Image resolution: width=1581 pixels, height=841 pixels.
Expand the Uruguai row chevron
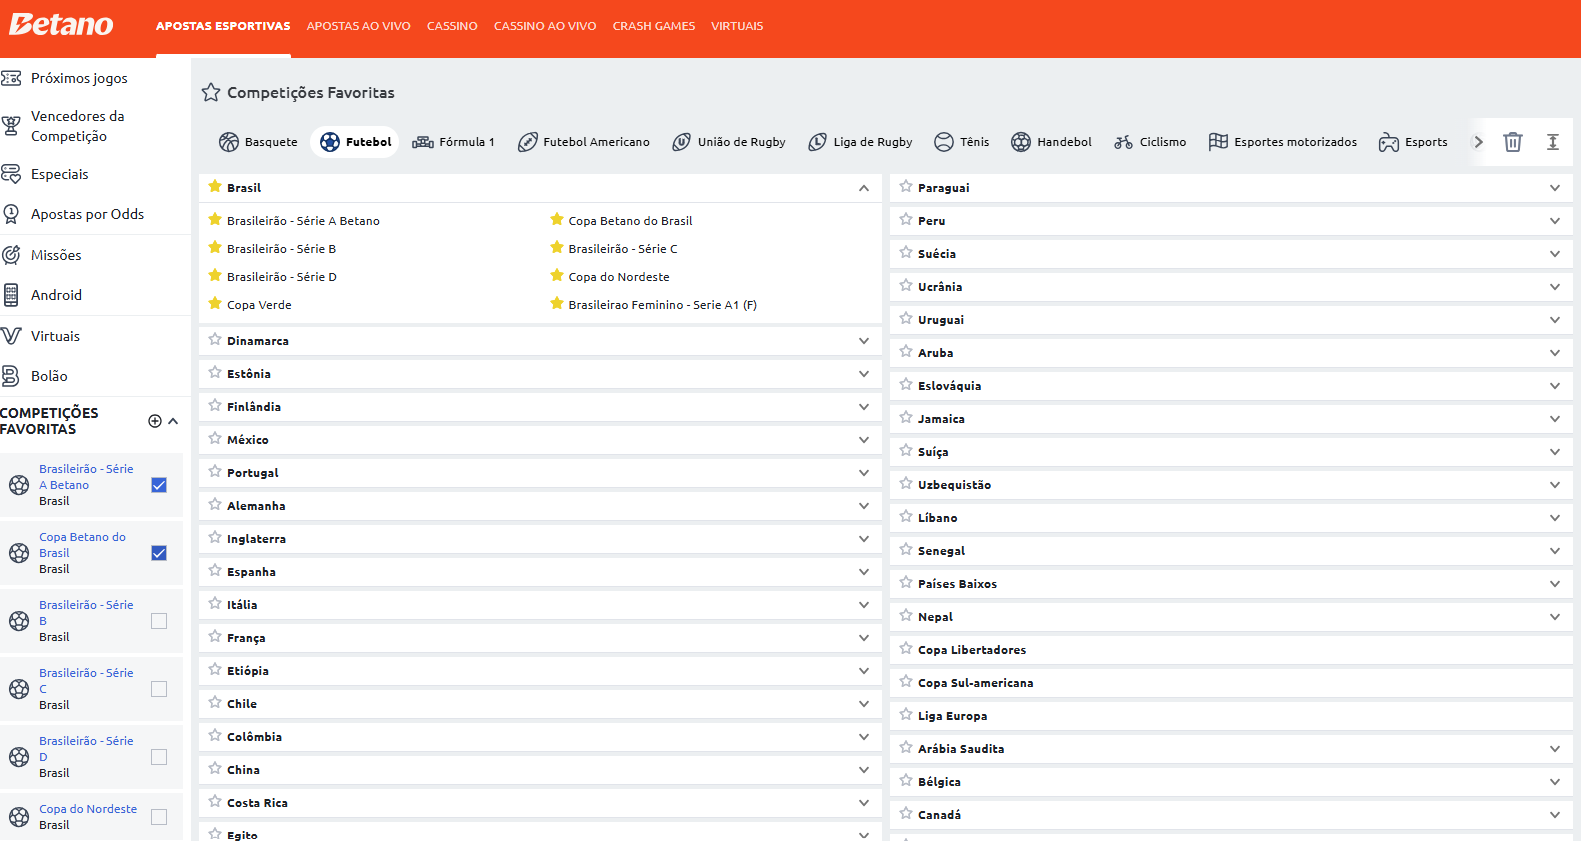click(x=1555, y=320)
